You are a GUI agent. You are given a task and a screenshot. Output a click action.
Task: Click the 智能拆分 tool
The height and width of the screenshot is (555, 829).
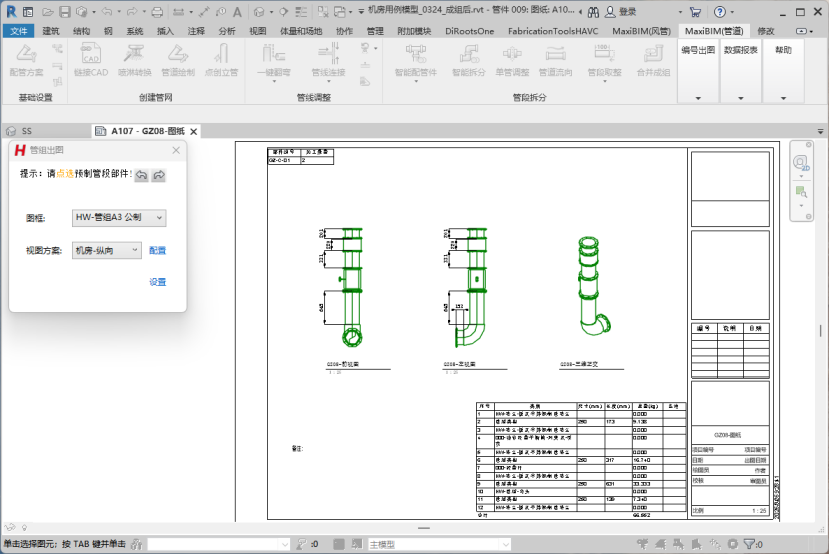click(468, 60)
